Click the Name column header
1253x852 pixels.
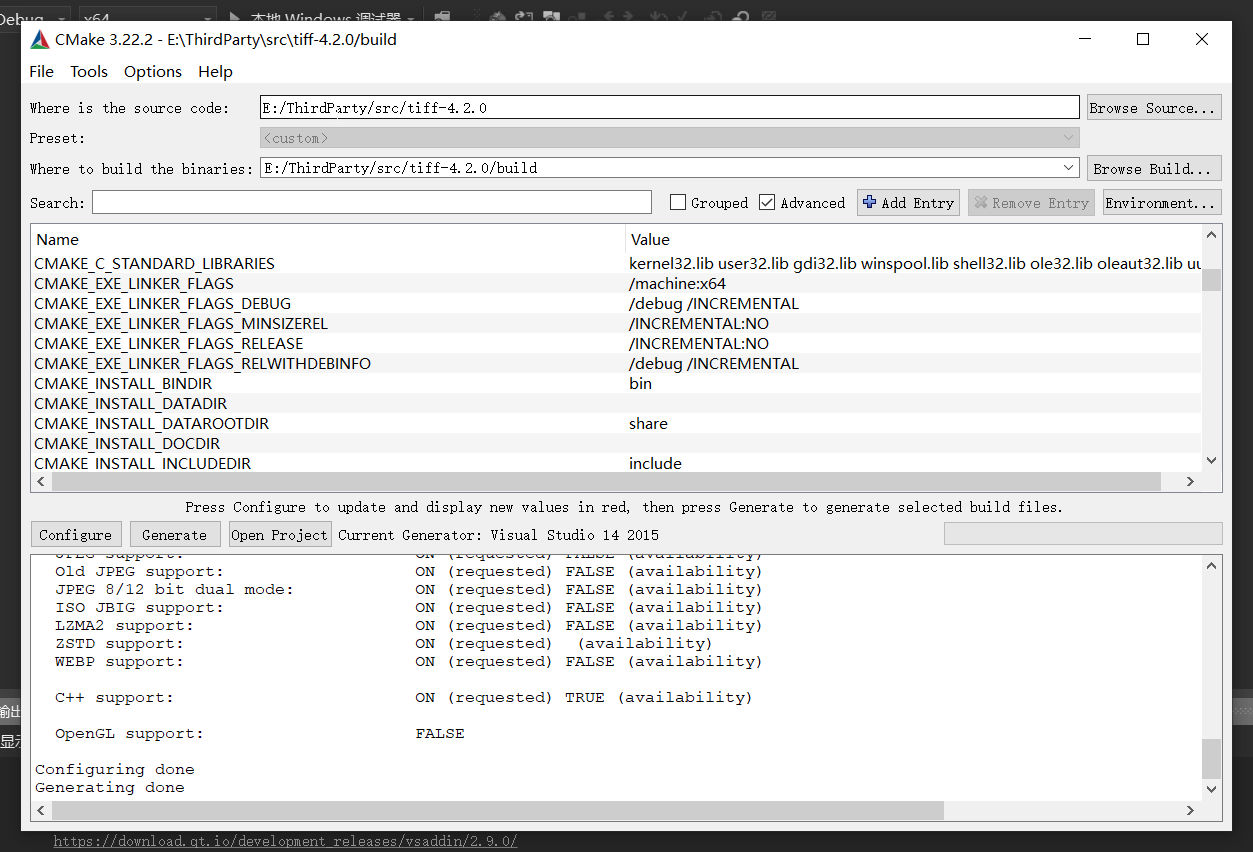click(328, 239)
